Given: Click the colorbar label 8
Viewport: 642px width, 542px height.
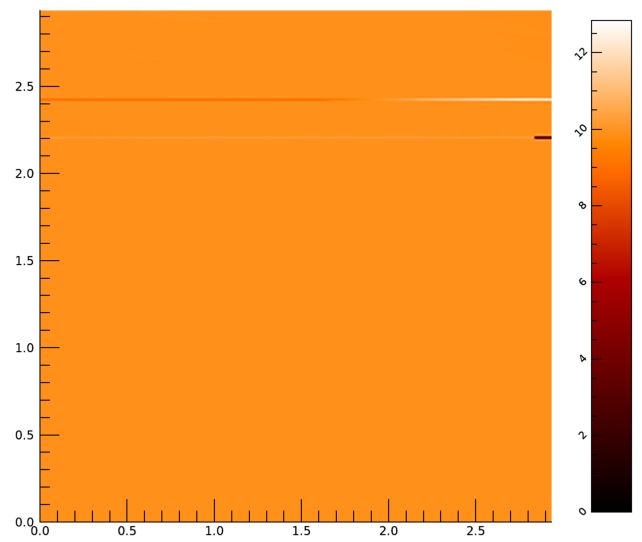Looking at the screenshot, I should coord(583,205).
